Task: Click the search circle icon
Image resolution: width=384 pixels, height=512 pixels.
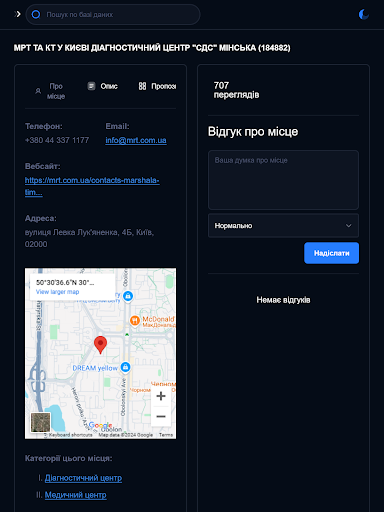Action: (36, 14)
